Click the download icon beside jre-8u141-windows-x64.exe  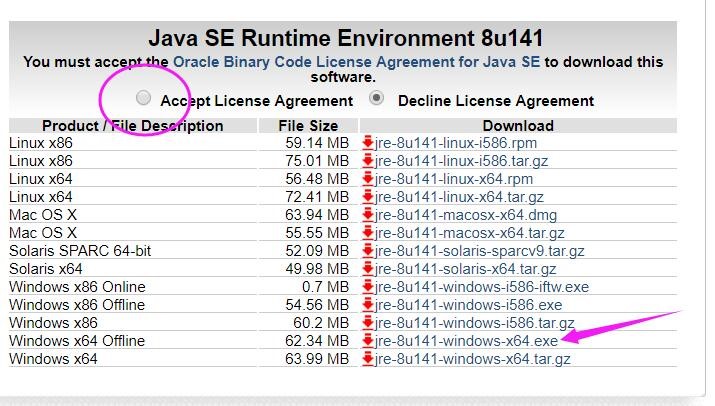pyautogui.click(x=368, y=341)
